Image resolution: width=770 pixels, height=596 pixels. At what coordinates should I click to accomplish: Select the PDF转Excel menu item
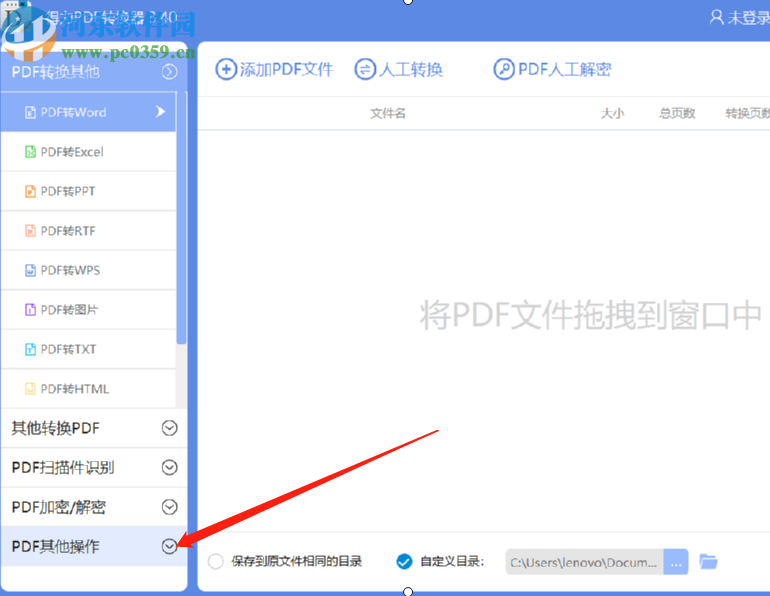coord(88,152)
